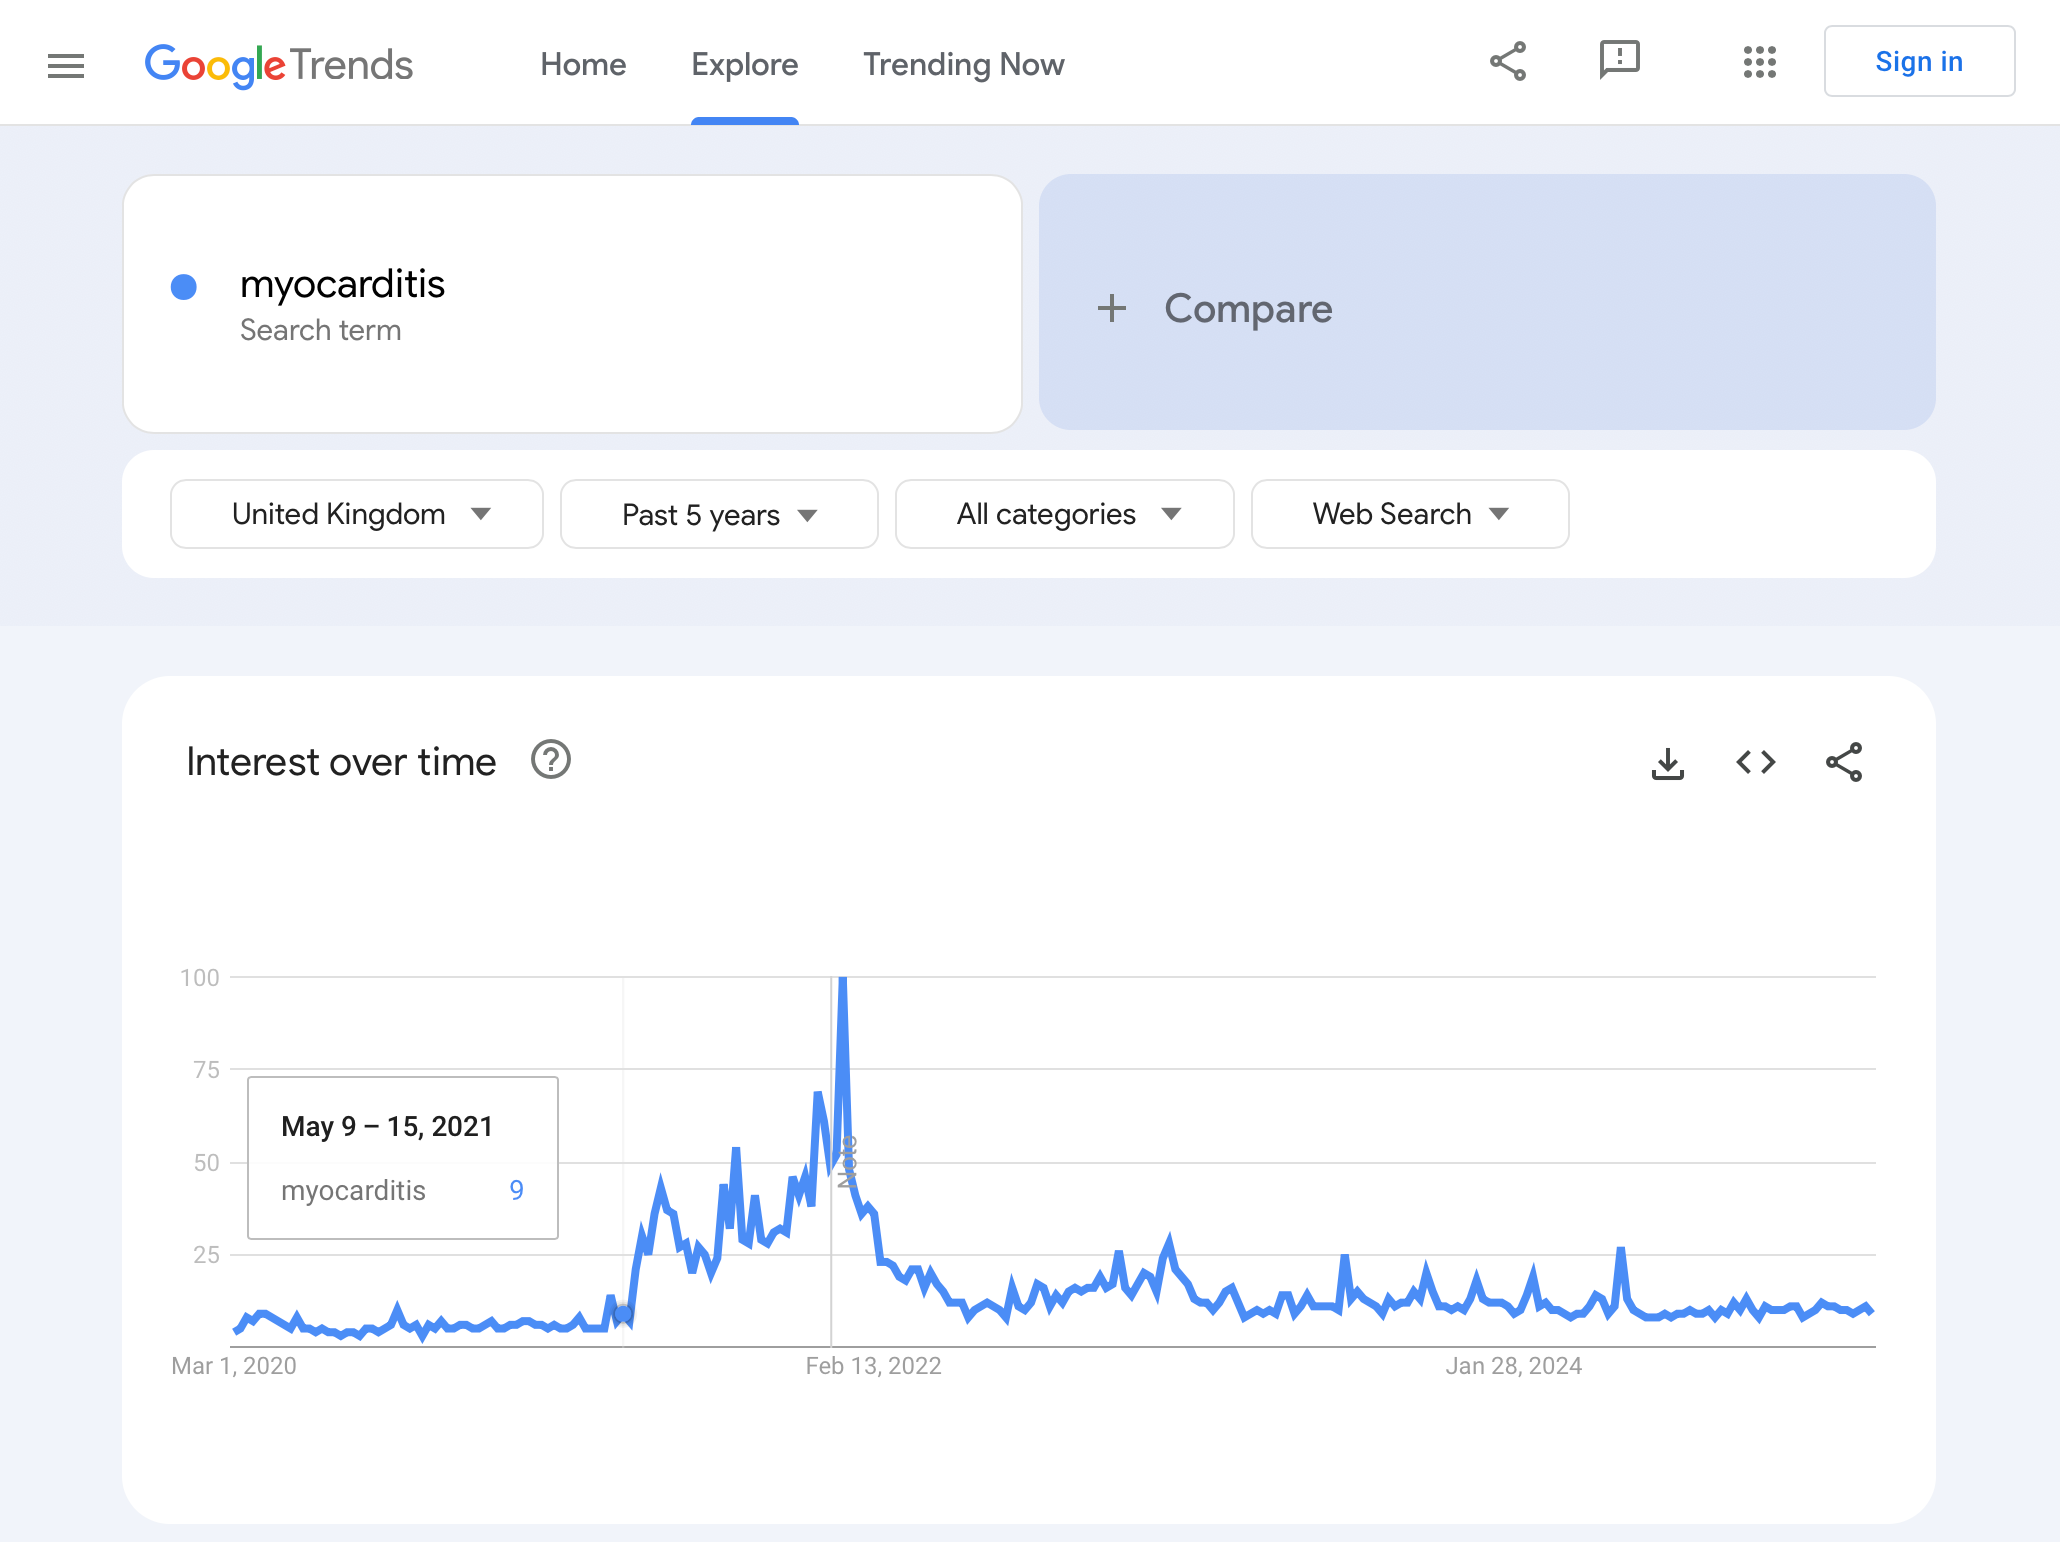Download the Interest over time CSV
2060x1542 pixels.
[1667, 763]
